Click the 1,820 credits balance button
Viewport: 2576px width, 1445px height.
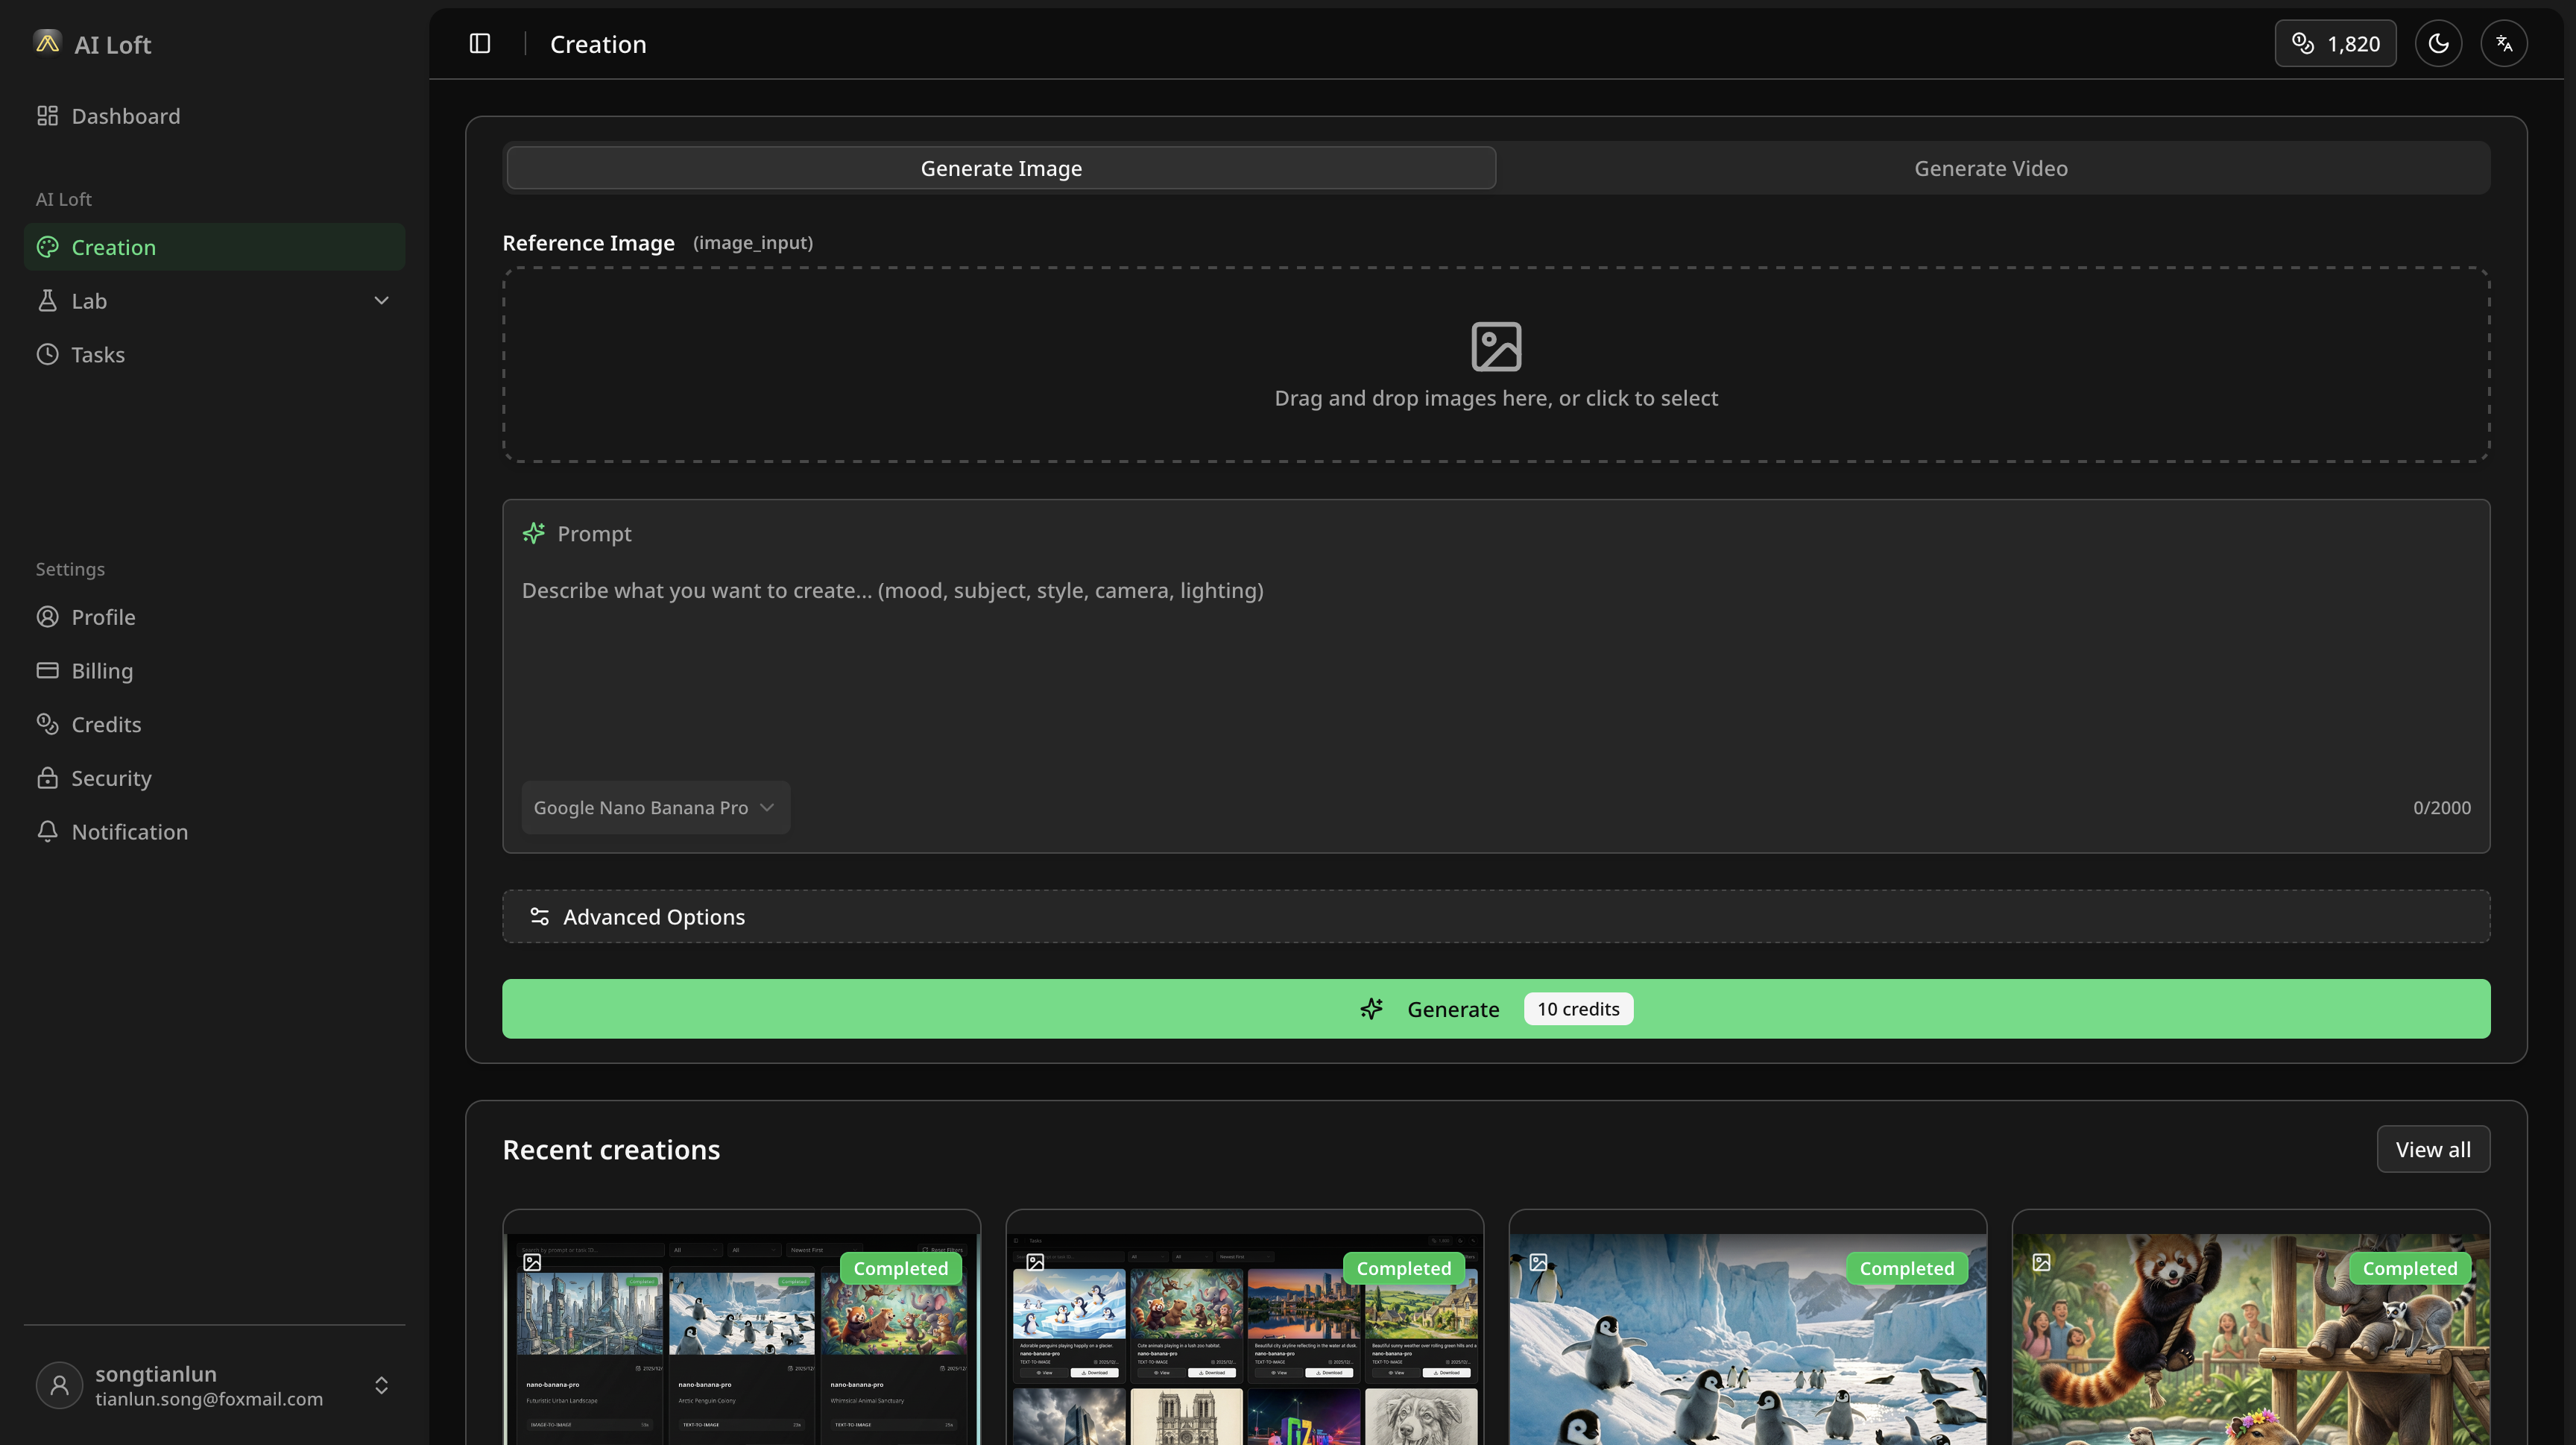coord(2335,44)
